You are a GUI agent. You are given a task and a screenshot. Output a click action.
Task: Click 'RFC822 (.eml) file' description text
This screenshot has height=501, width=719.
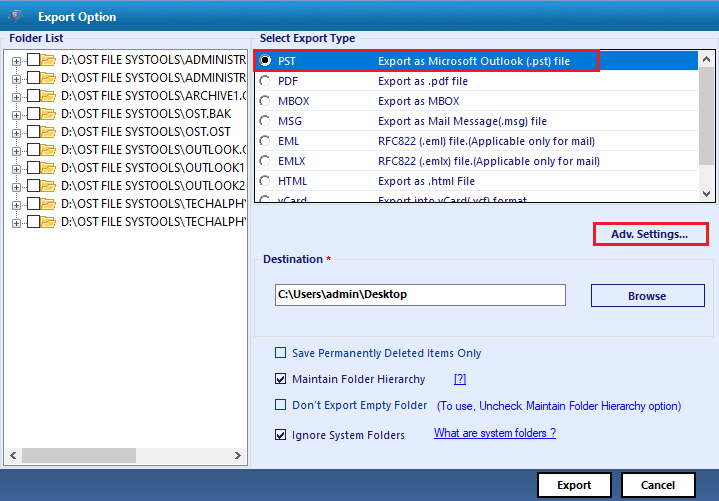click(x=487, y=141)
